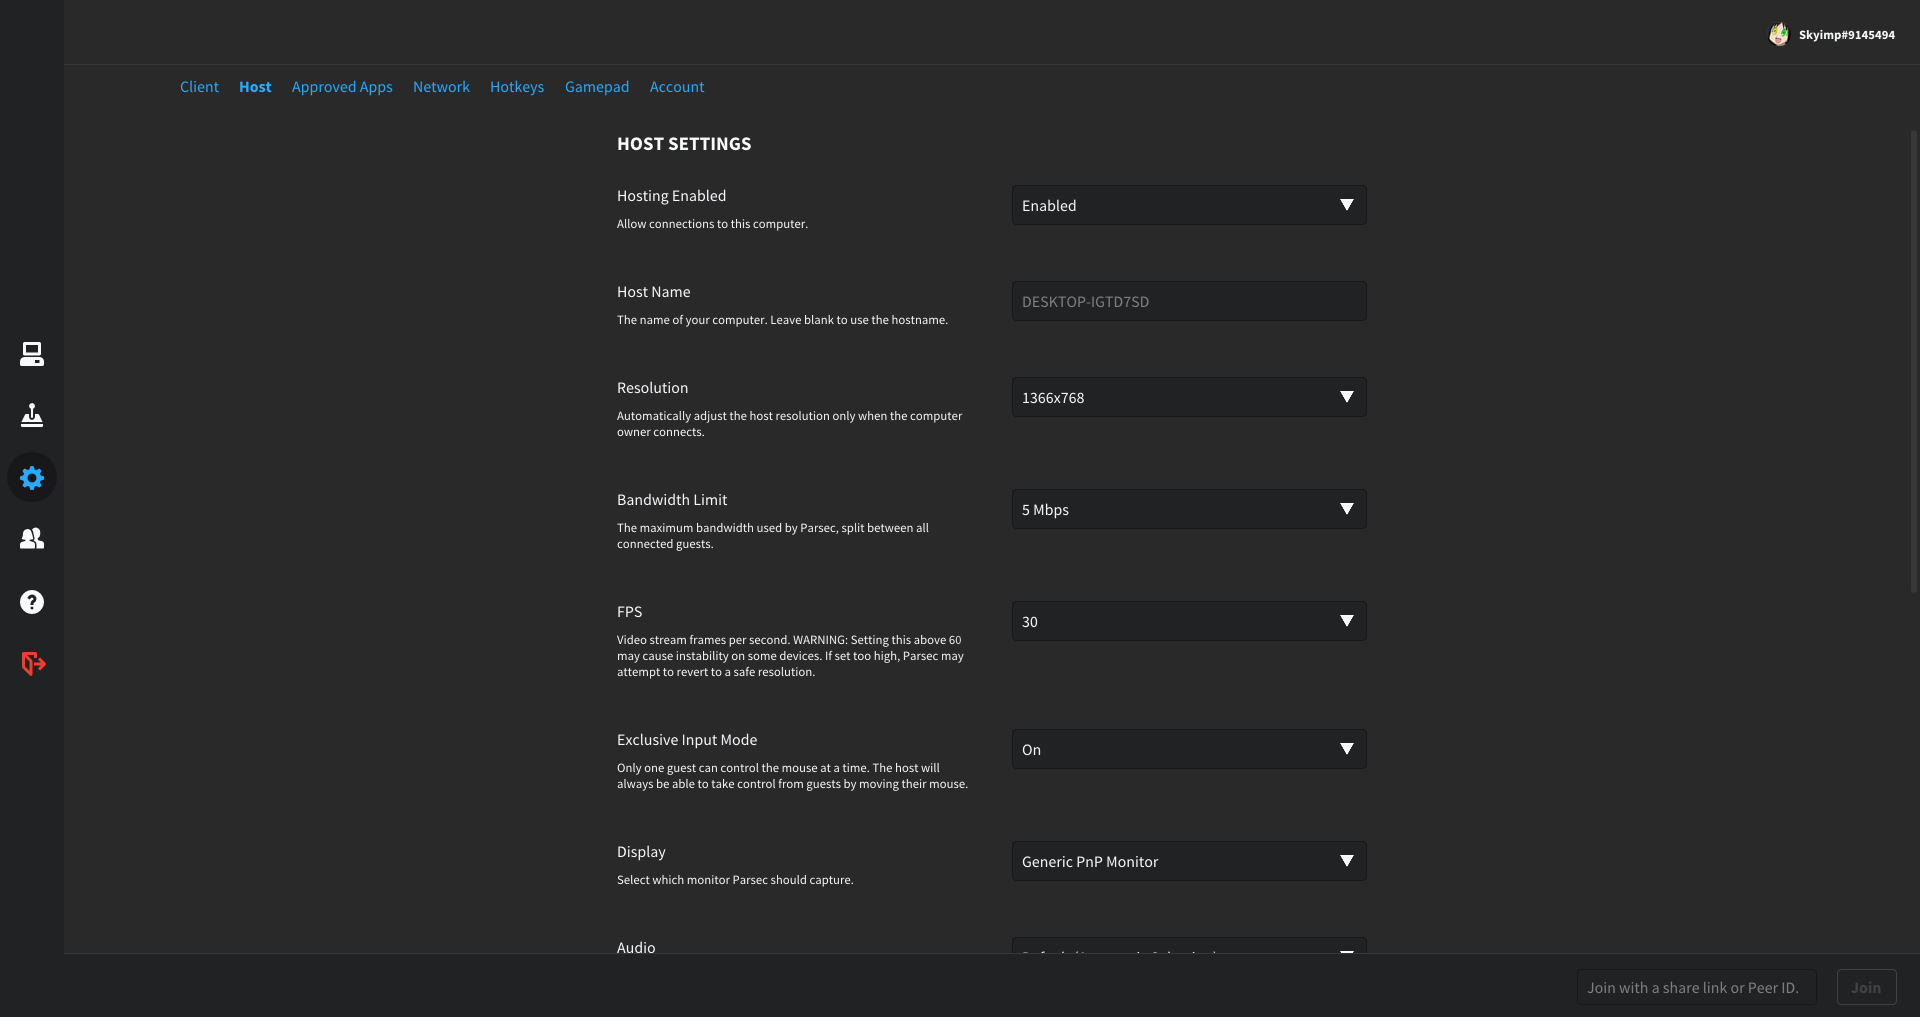Click the Skyimp#9145494 username

[1846, 35]
